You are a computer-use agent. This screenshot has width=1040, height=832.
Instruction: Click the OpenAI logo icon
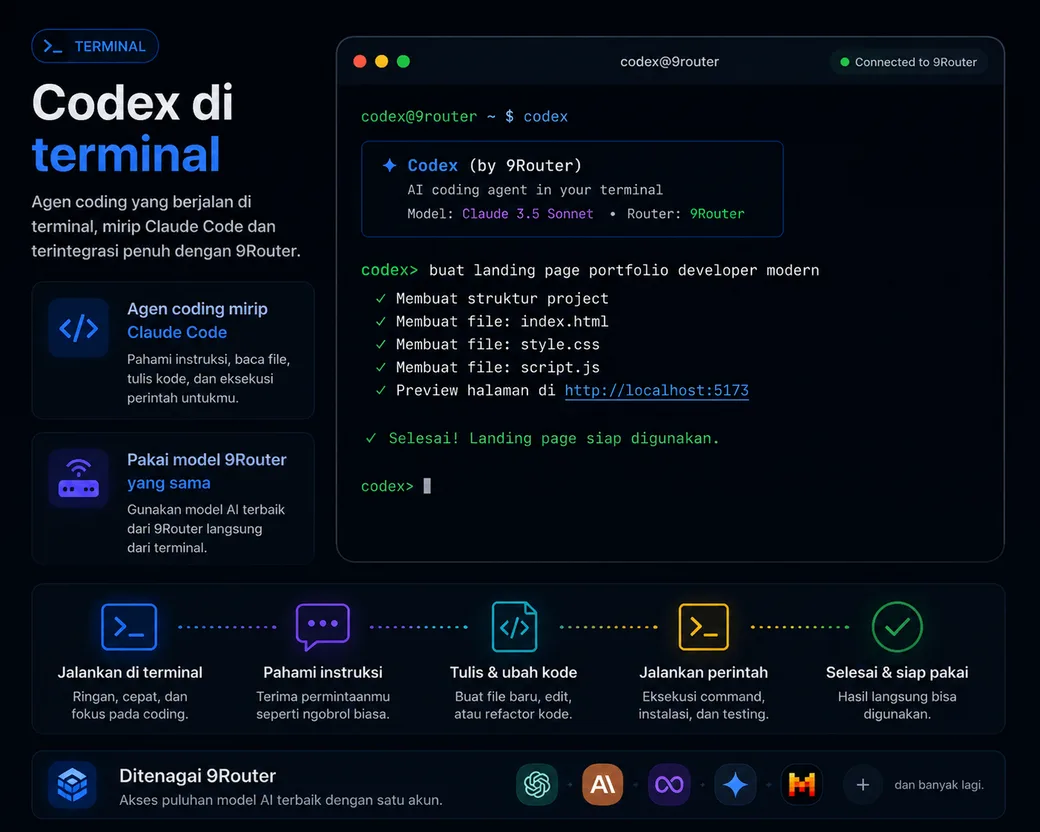pos(537,785)
